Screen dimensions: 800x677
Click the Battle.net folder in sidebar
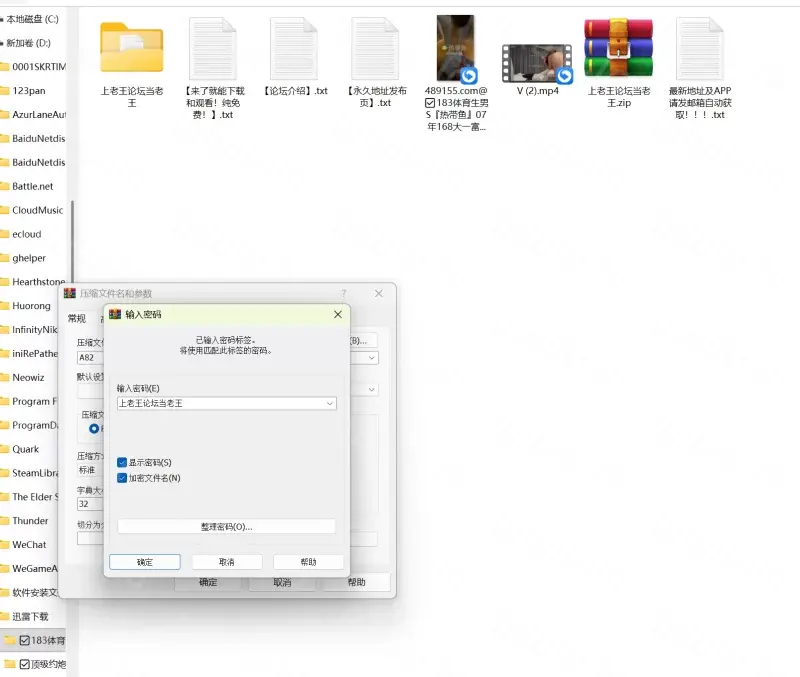[32, 186]
